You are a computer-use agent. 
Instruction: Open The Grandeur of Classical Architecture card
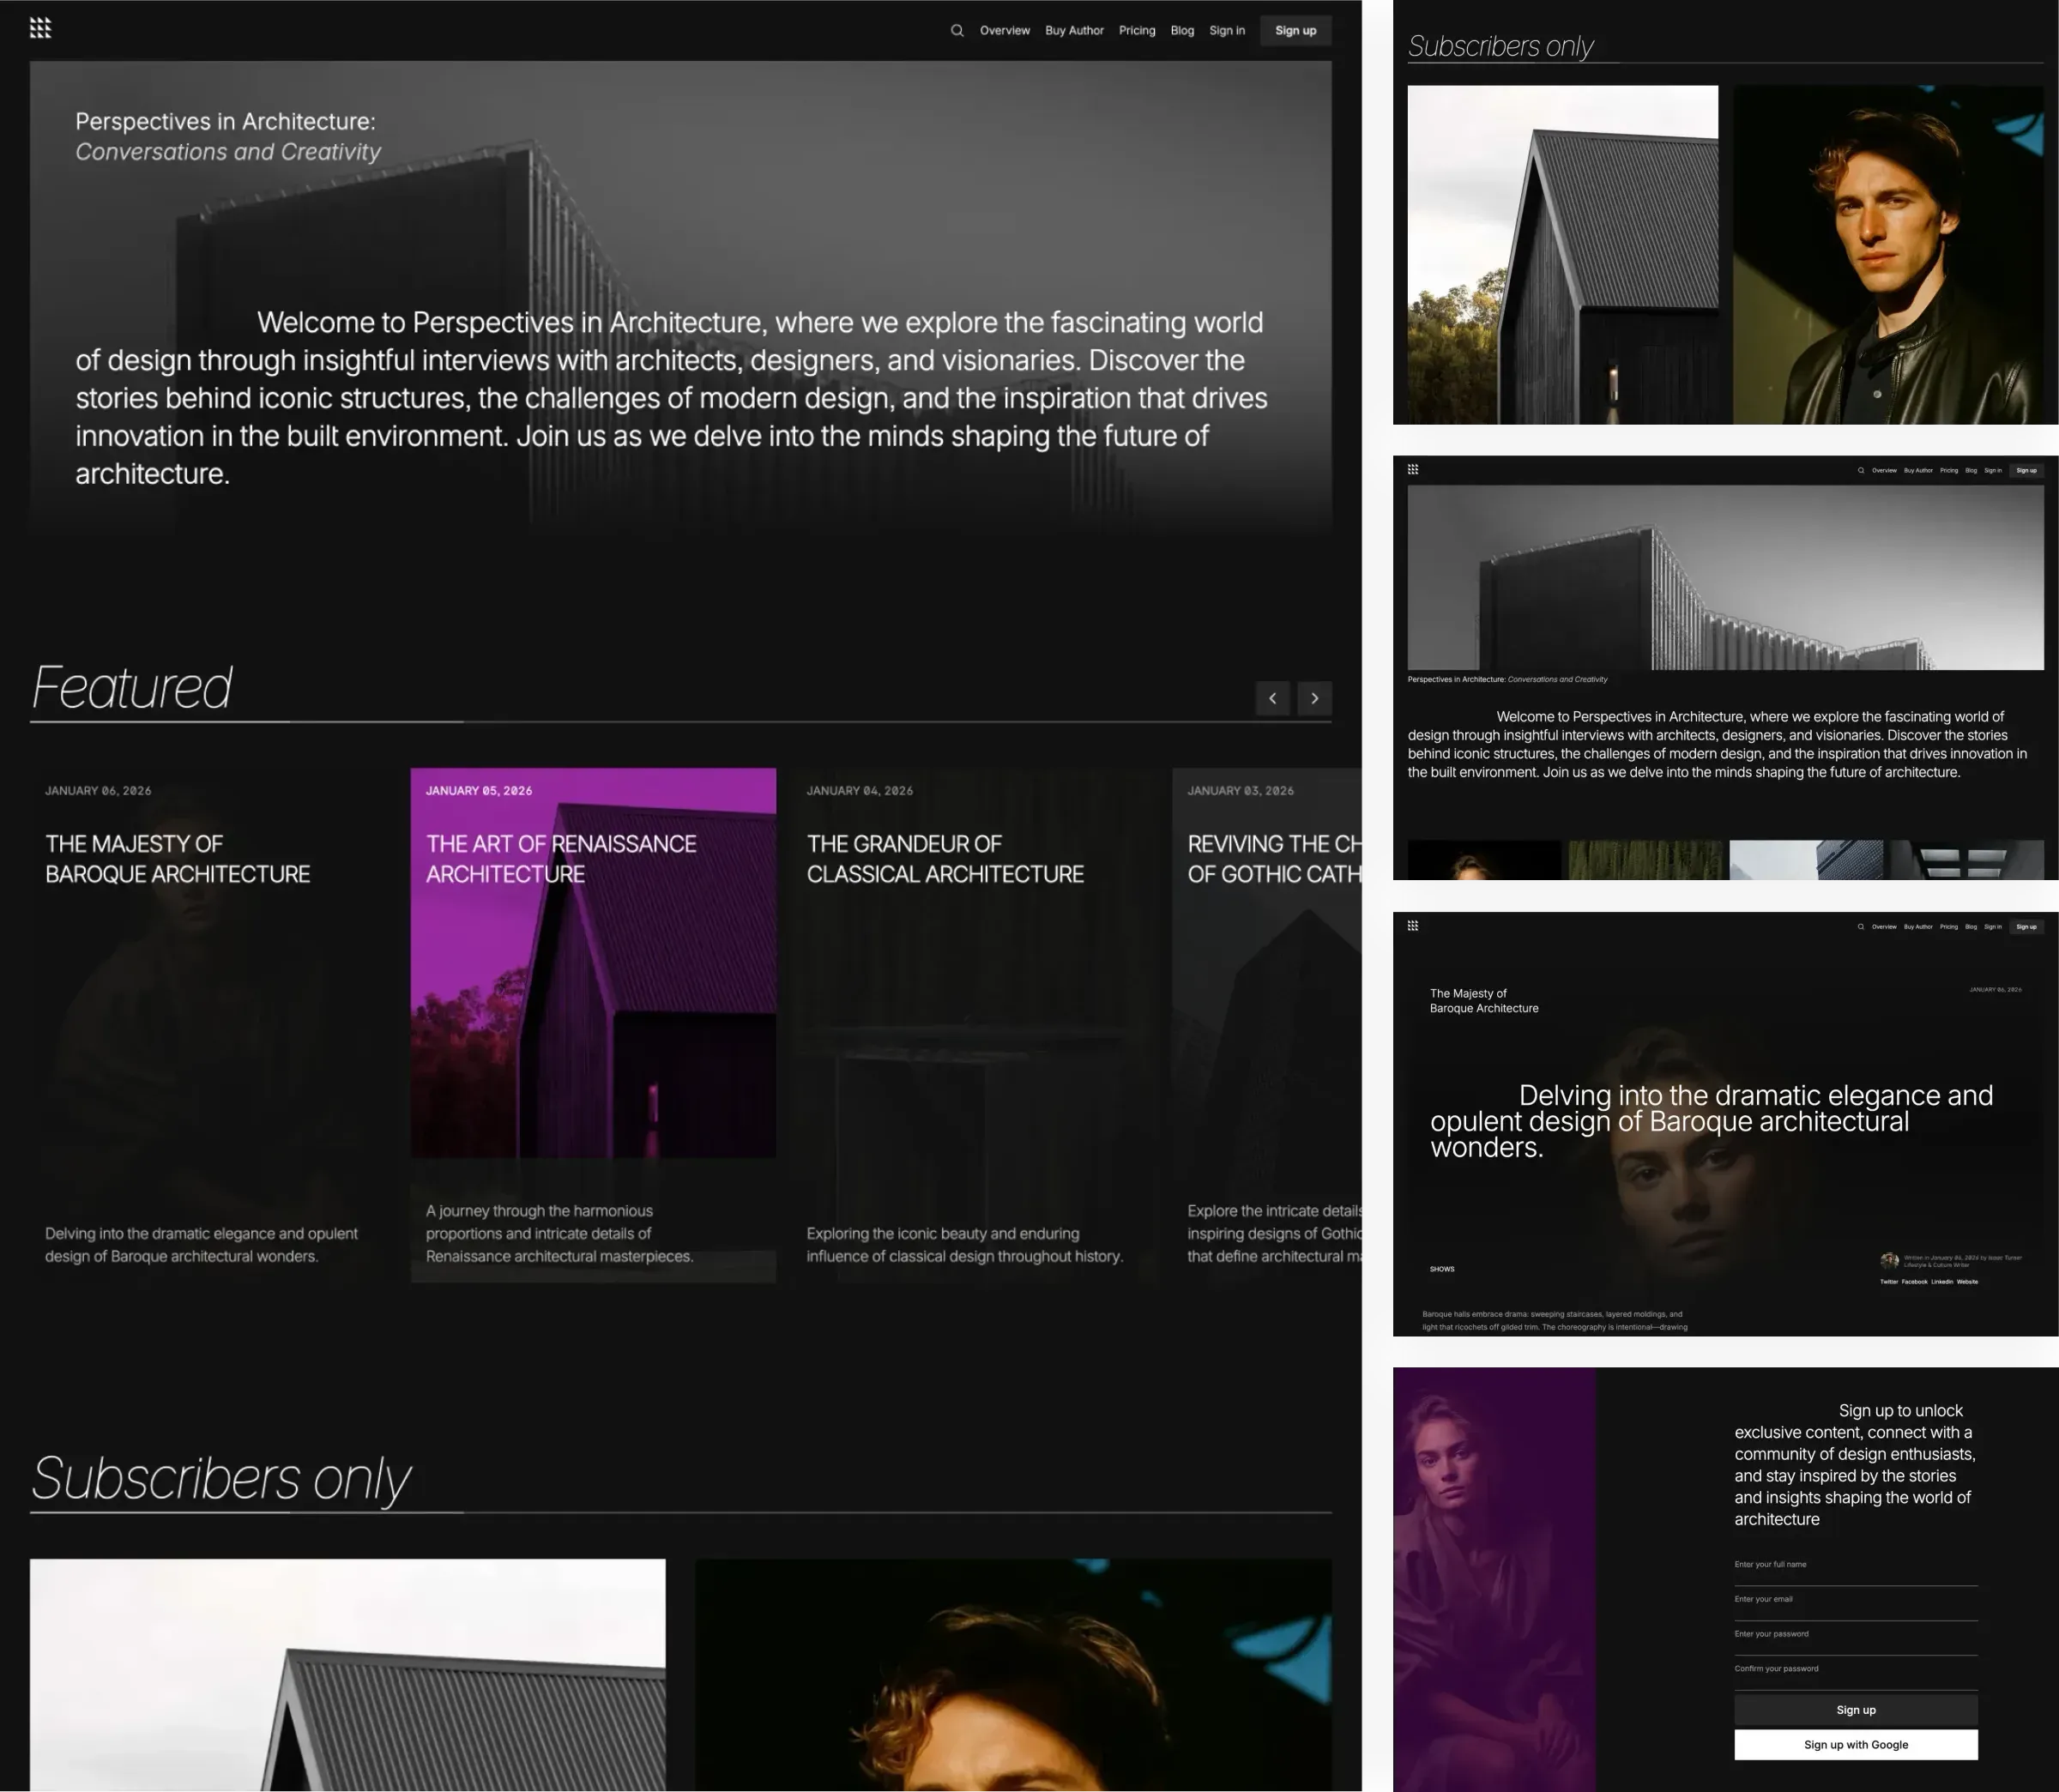pos(974,1025)
